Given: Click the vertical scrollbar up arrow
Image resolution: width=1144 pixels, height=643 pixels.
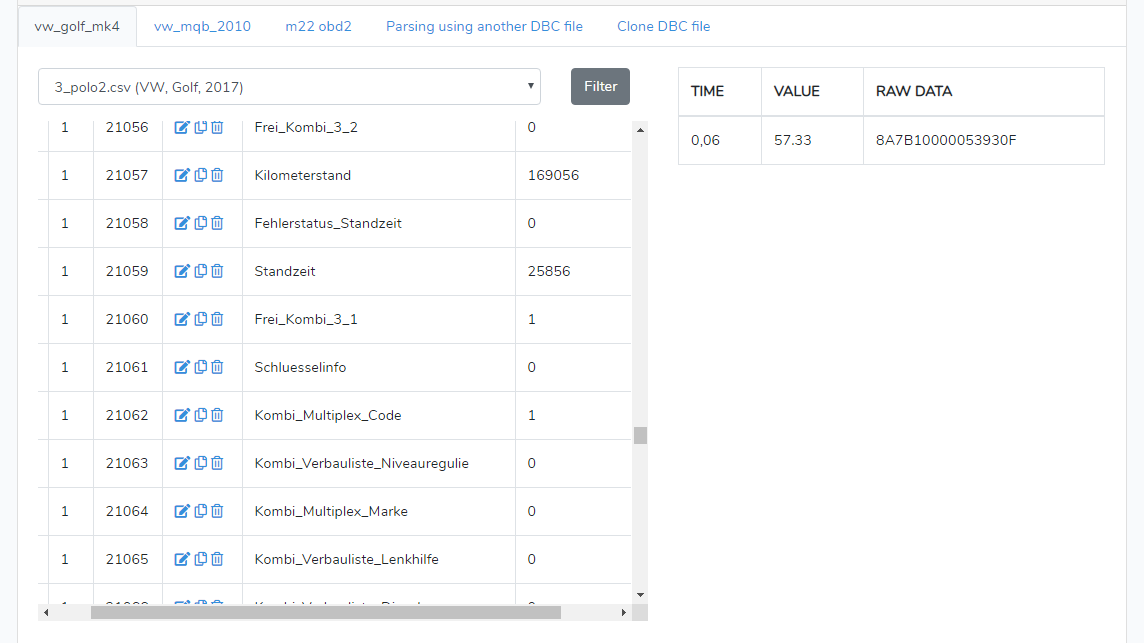Looking at the screenshot, I should (640, 128).
